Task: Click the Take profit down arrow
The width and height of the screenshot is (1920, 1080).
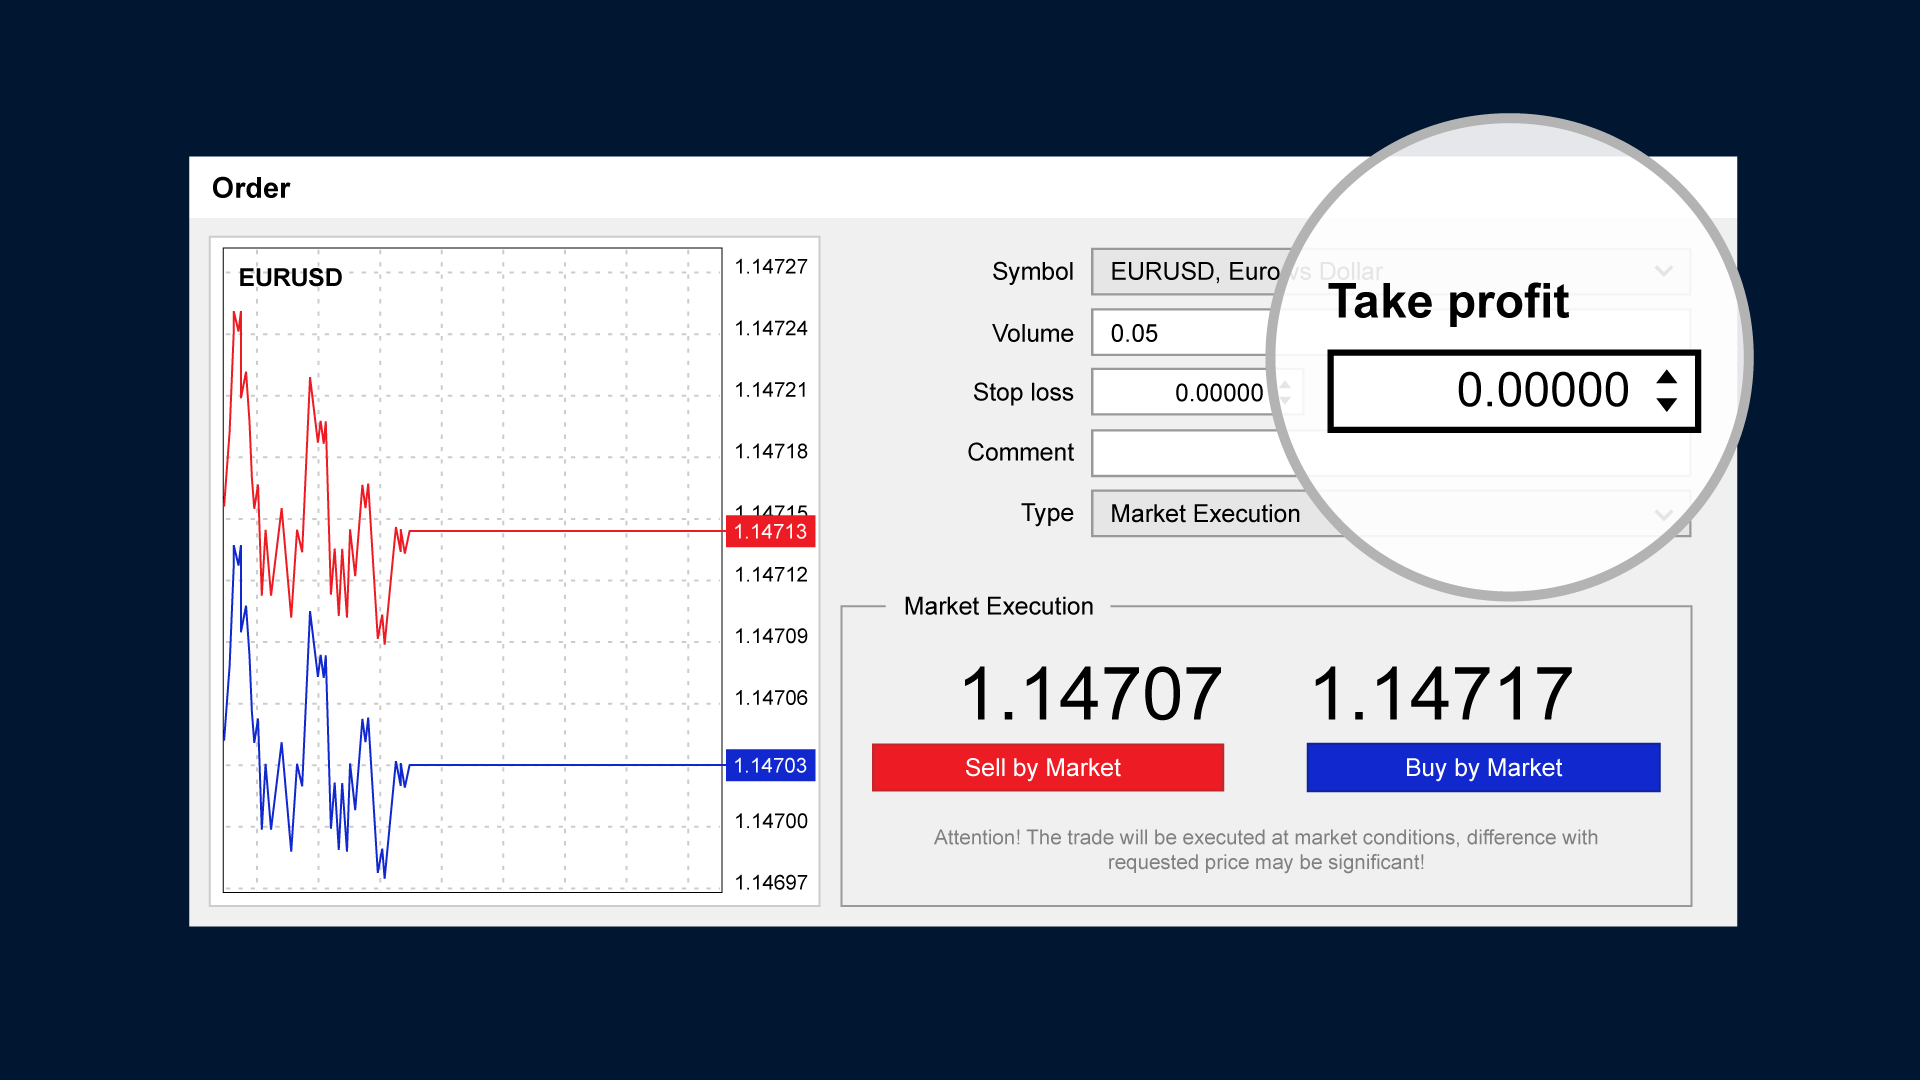Action: [1666, 405]
